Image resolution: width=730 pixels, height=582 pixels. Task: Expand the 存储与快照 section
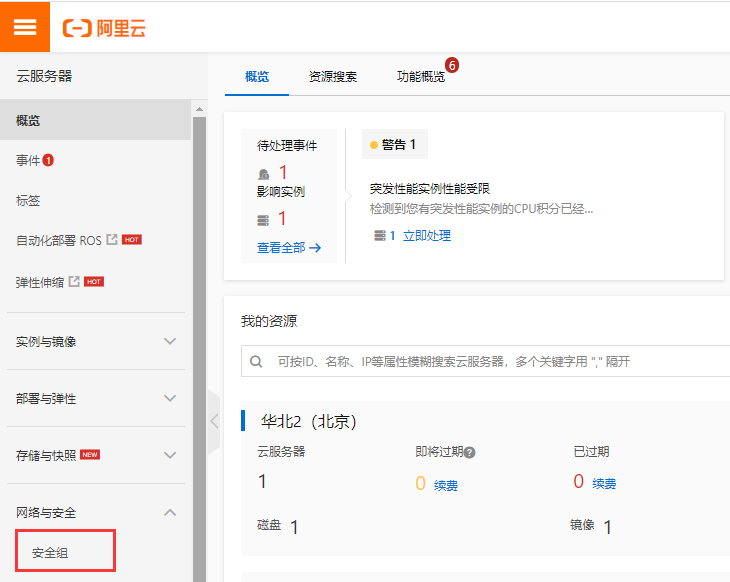[x=170, y=455]
